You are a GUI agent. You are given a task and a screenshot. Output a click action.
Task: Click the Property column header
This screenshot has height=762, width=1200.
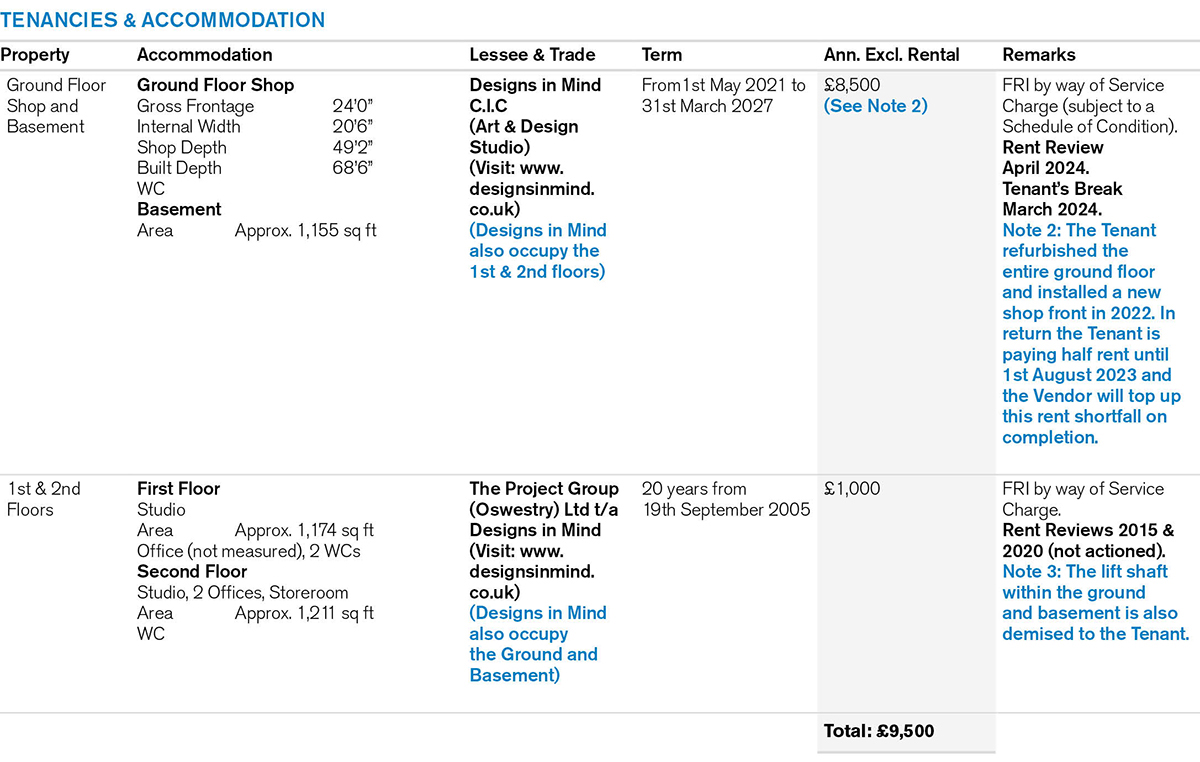(35, 55)
